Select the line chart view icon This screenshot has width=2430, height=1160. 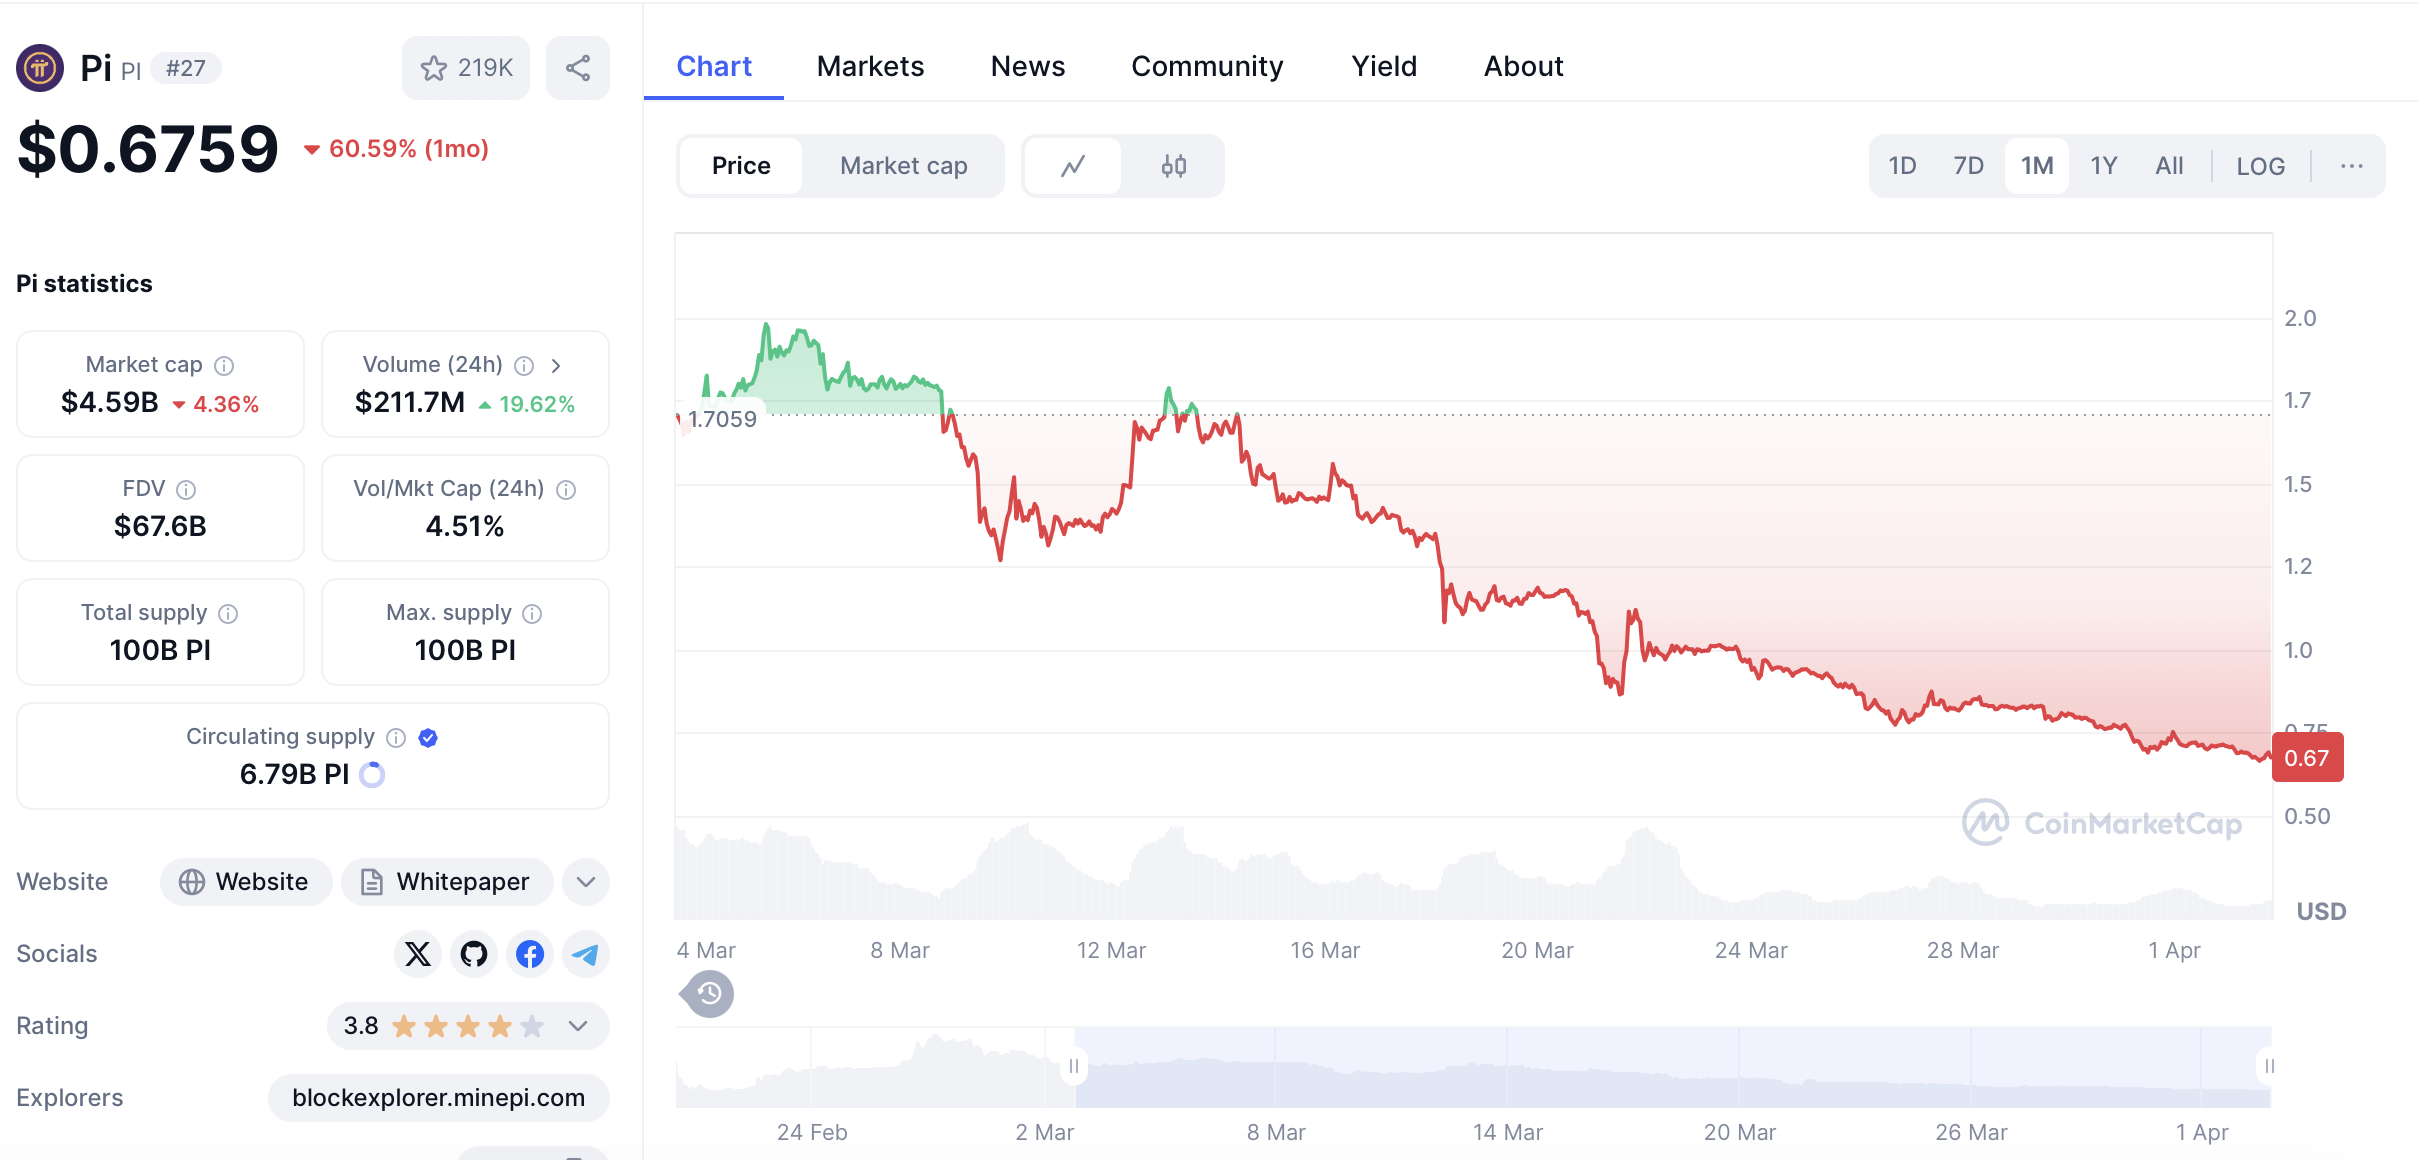click(x=1073, y=166)
